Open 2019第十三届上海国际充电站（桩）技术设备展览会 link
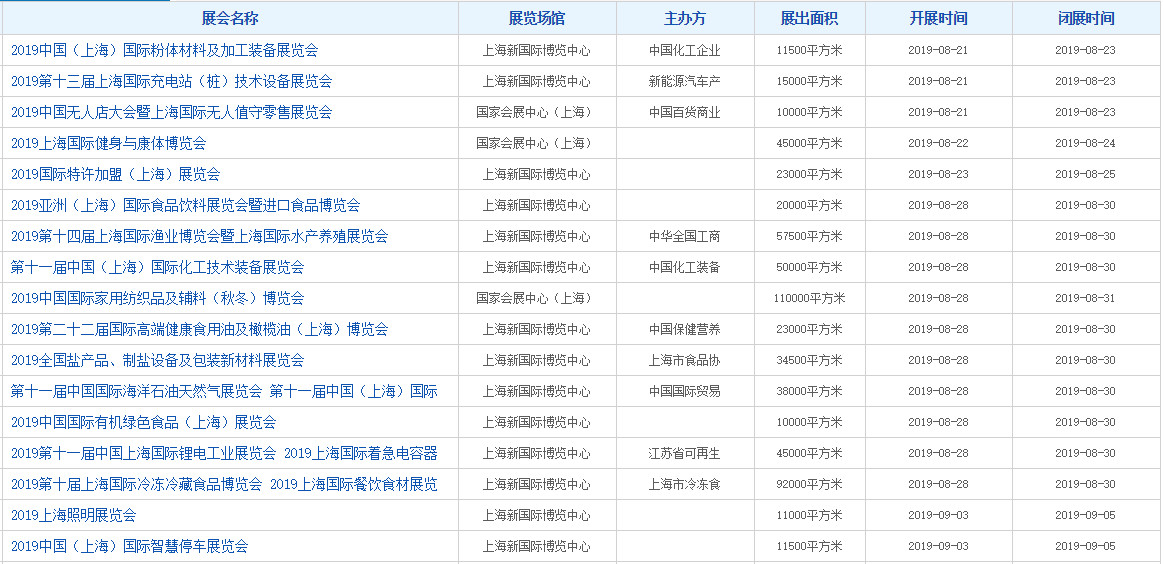Image resolution: width=1164 pixels, height=564 pixels. pos(171,82)
